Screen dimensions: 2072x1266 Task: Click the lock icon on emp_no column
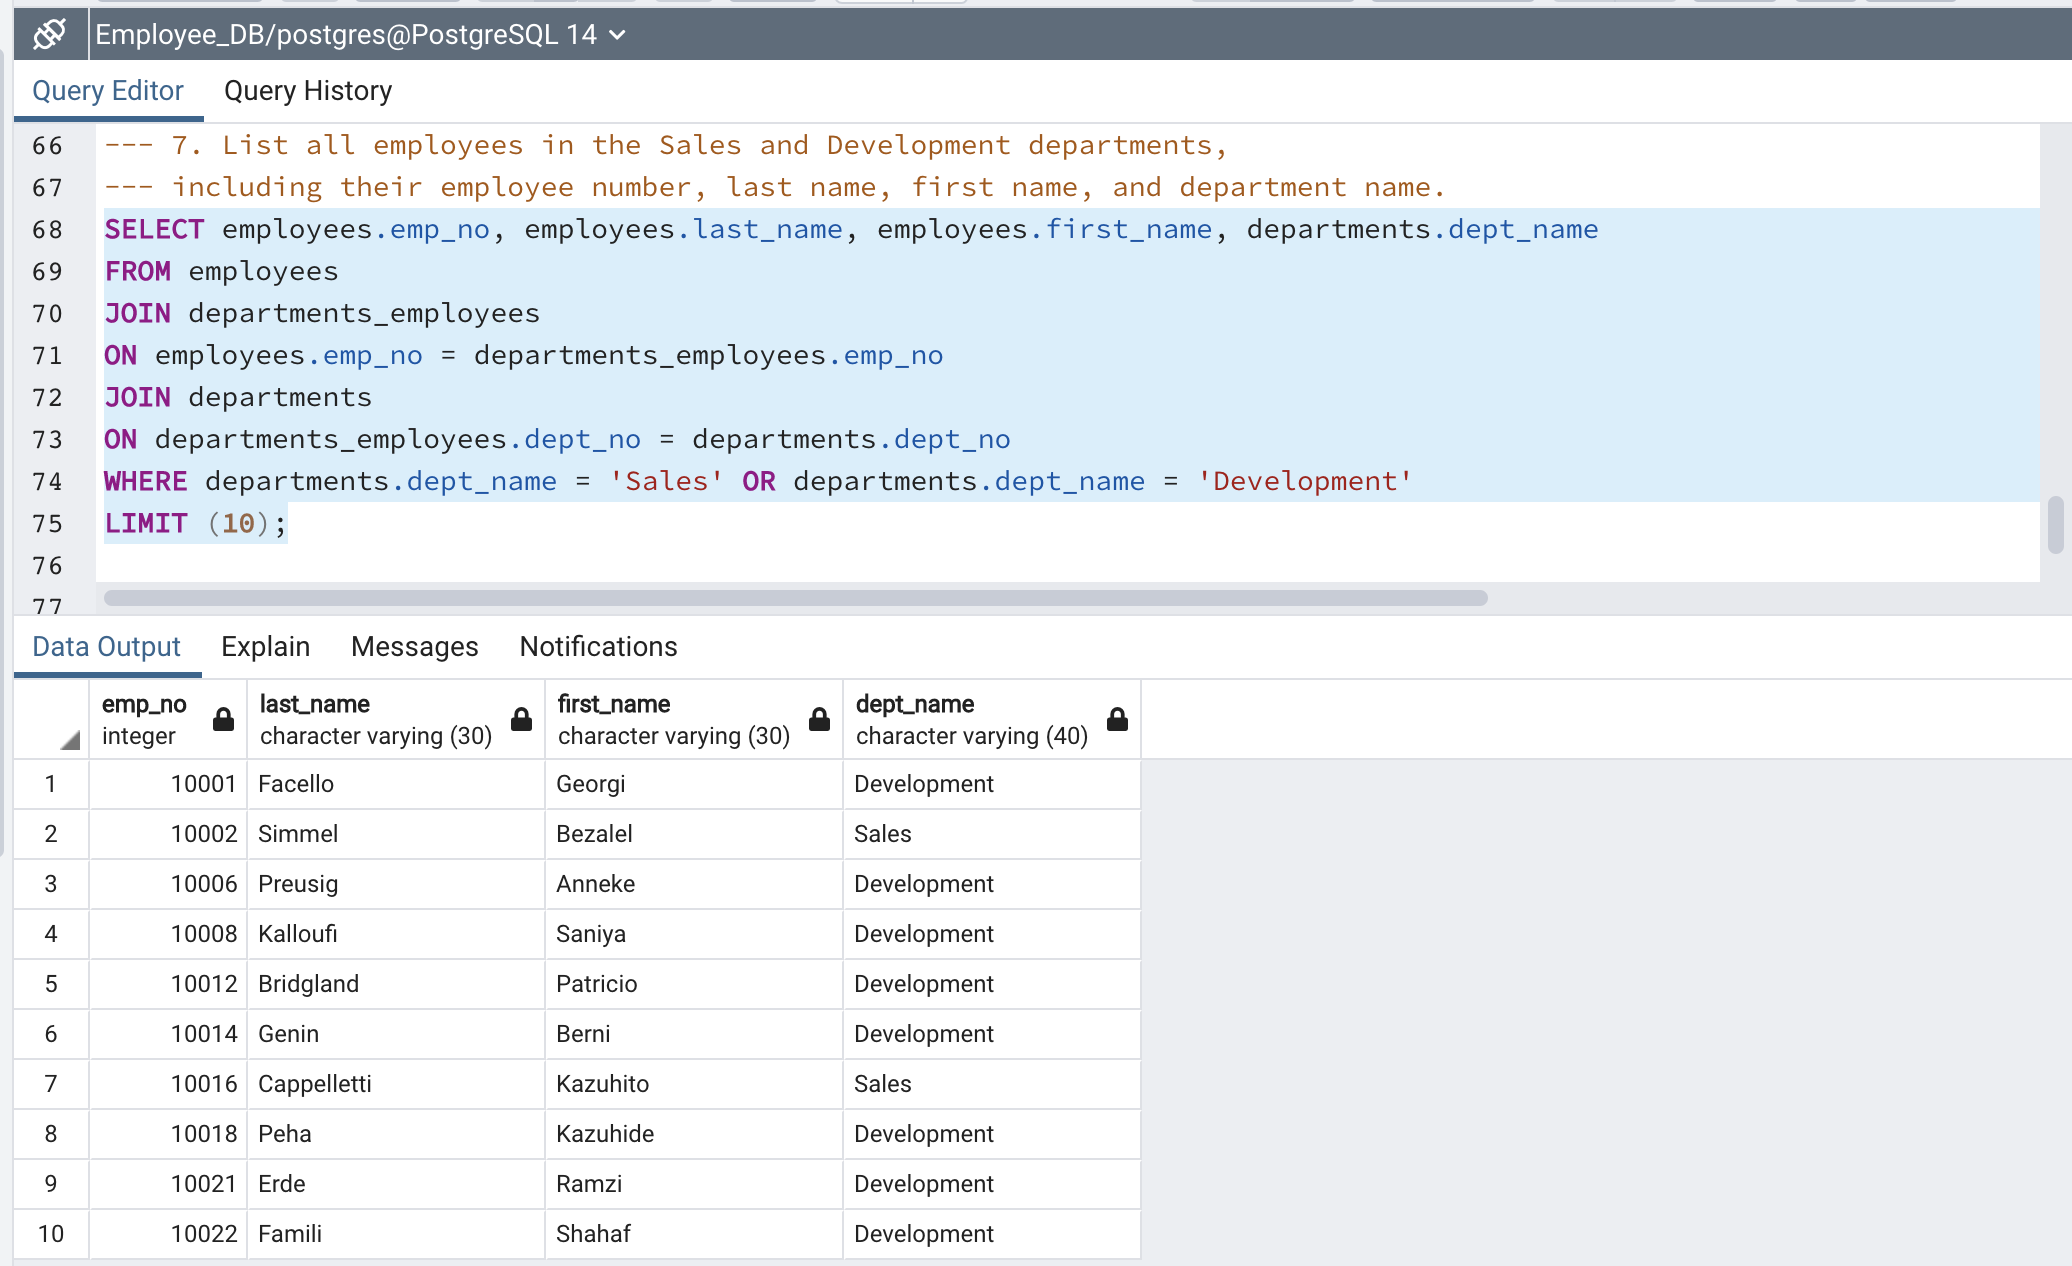(x=222, y=719)
